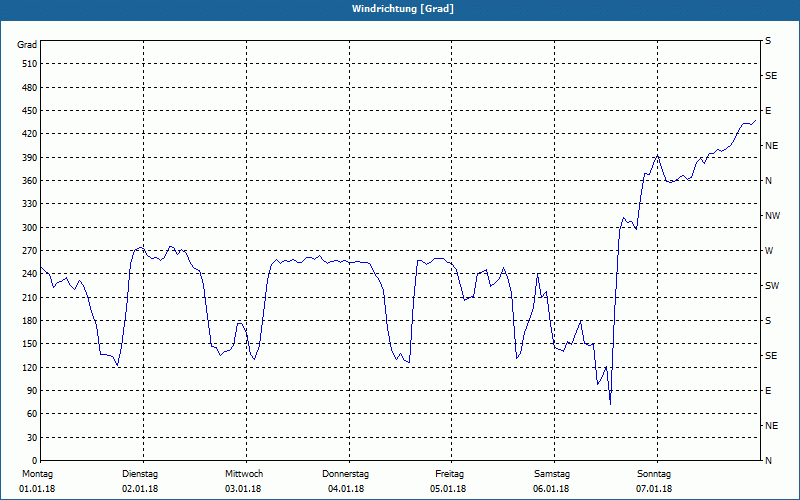The image size is (800, 500).
Task: Click the 'Windrichtung [Grad]' chart title
Action: (x=403, y=9)
